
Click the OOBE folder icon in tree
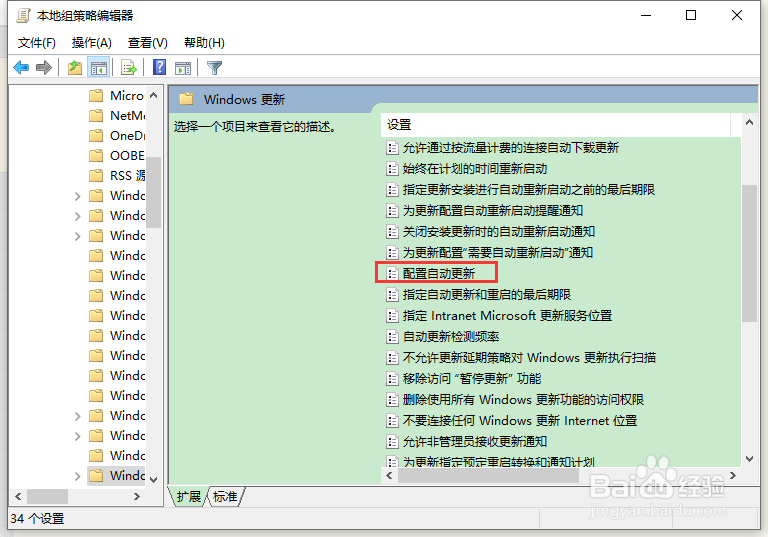pyautogui.click(x=96, y=155)
